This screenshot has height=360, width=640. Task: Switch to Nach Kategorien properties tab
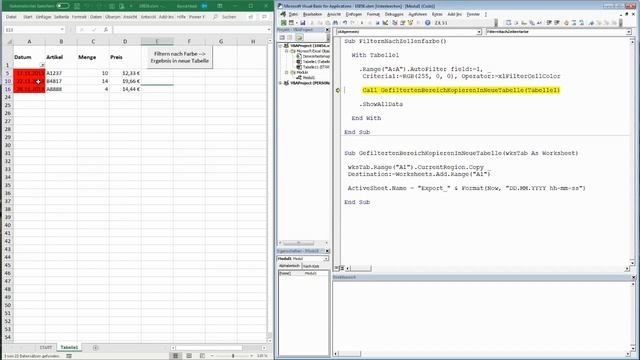(x=311, y=266)
